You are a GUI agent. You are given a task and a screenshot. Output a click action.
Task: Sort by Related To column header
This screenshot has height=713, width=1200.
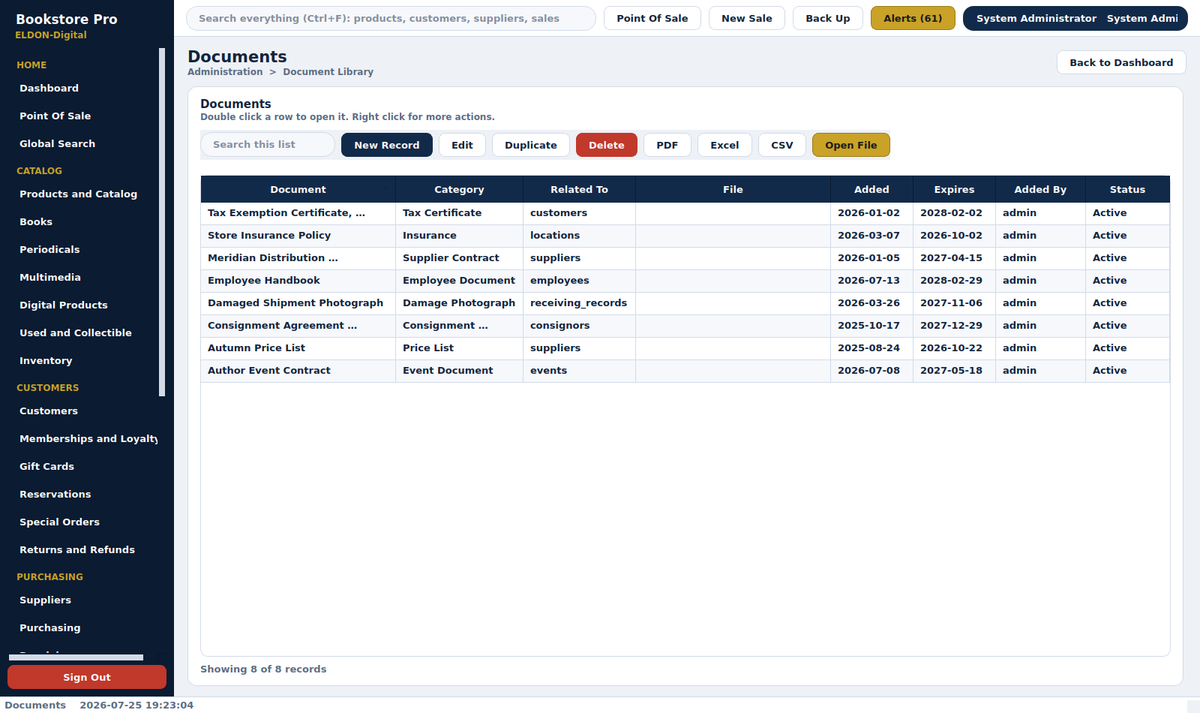pyautogui.click(x=579, y=189)
